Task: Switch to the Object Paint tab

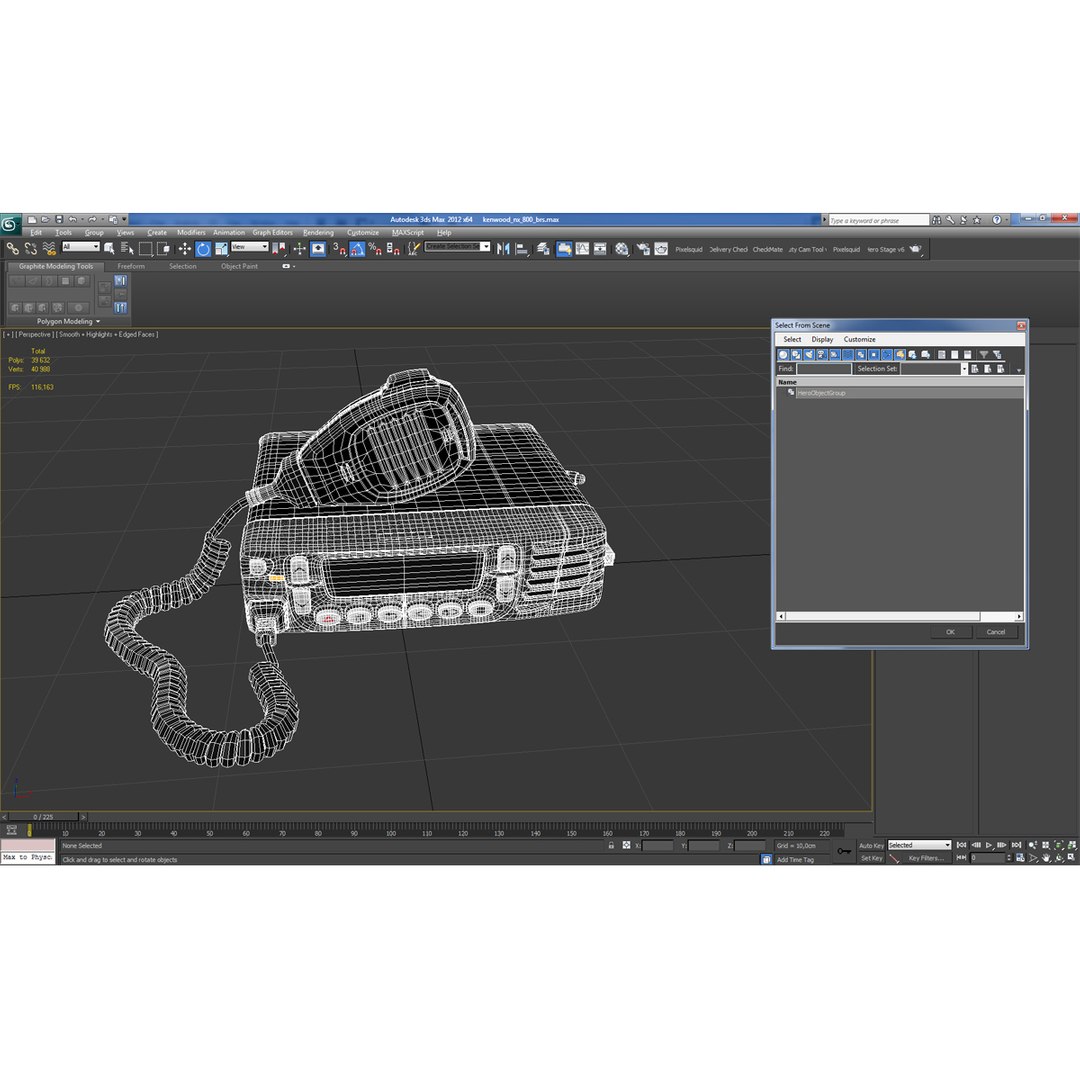Action: click(x=239, y=267)
